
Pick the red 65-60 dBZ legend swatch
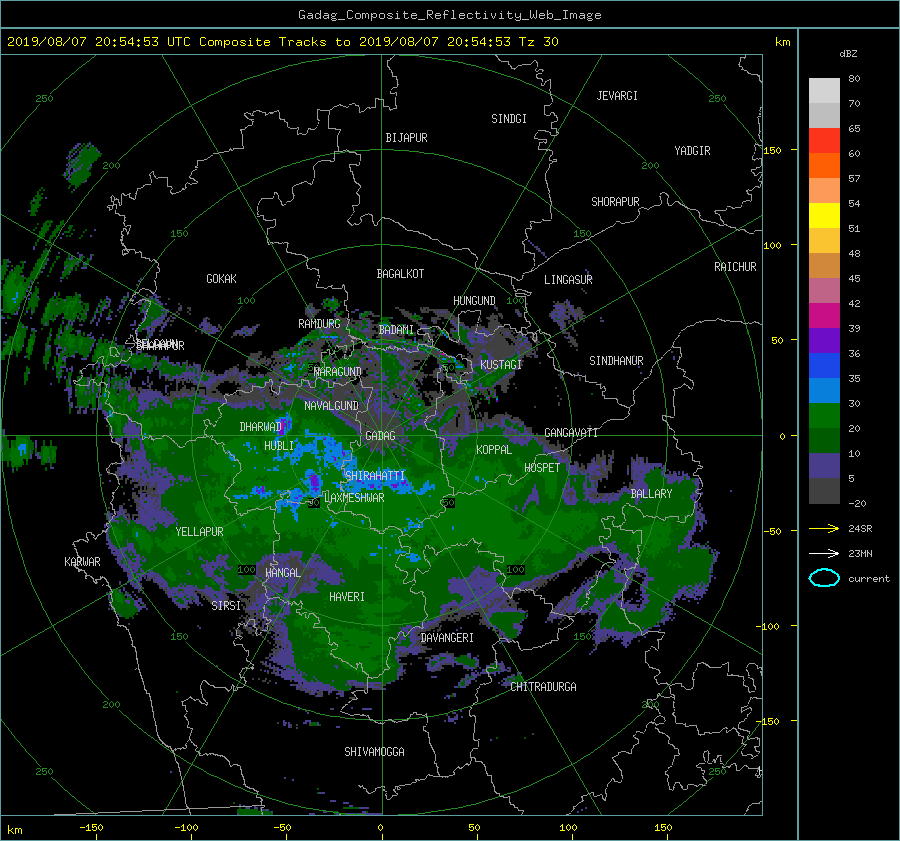824,141
